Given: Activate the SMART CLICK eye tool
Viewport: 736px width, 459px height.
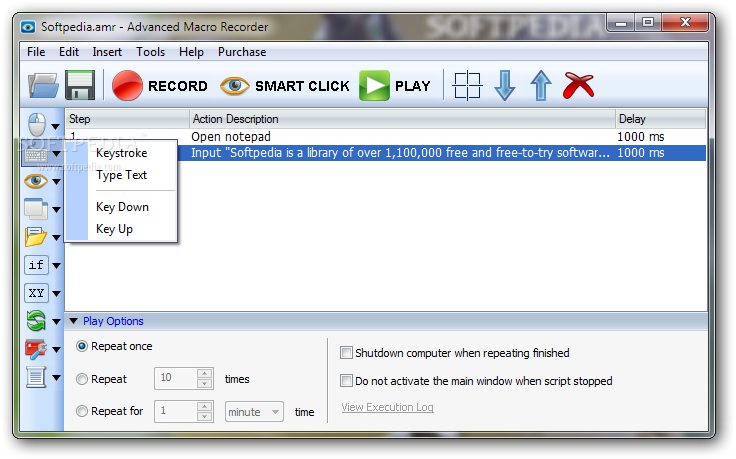Looking at the screenshot, I should pos(285,85).
